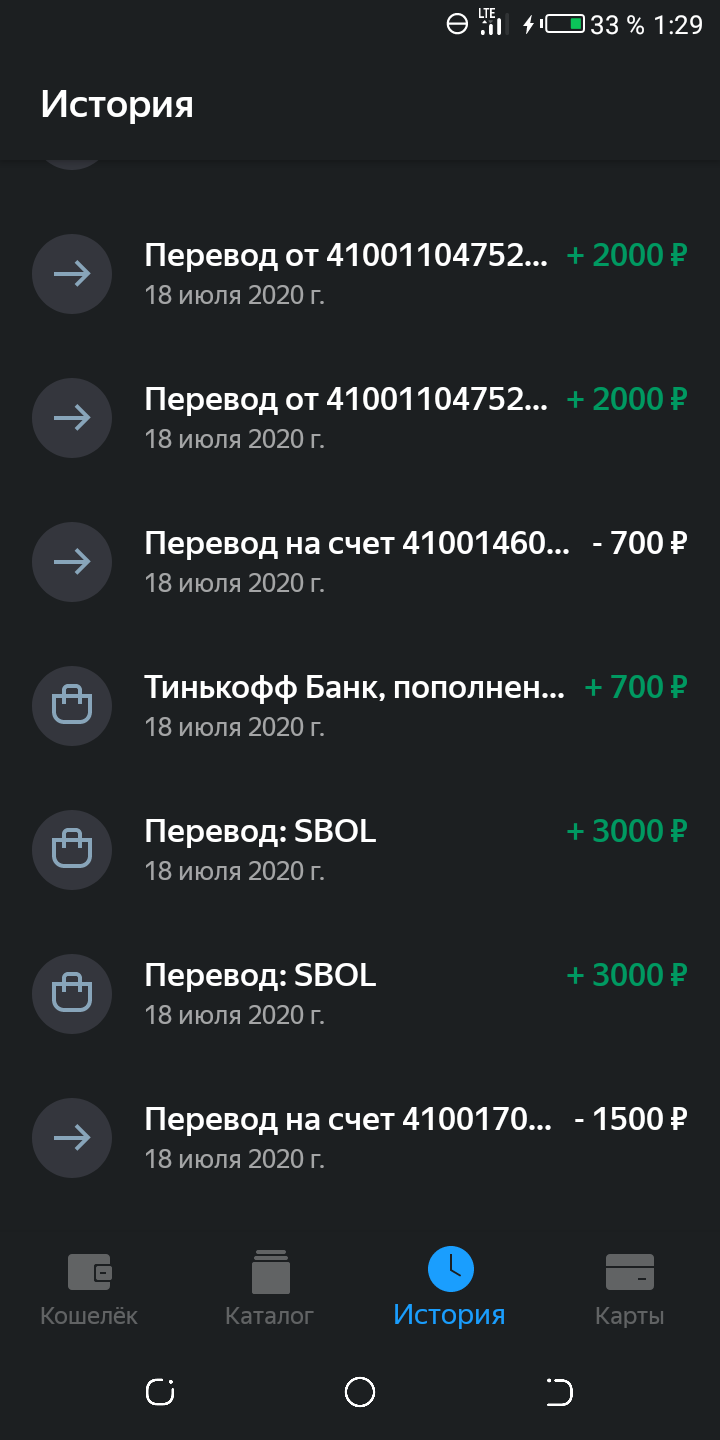This screenshot has height=1440, width=720.
Task: Tap the История page header title
Action: (x=117, y=105)
